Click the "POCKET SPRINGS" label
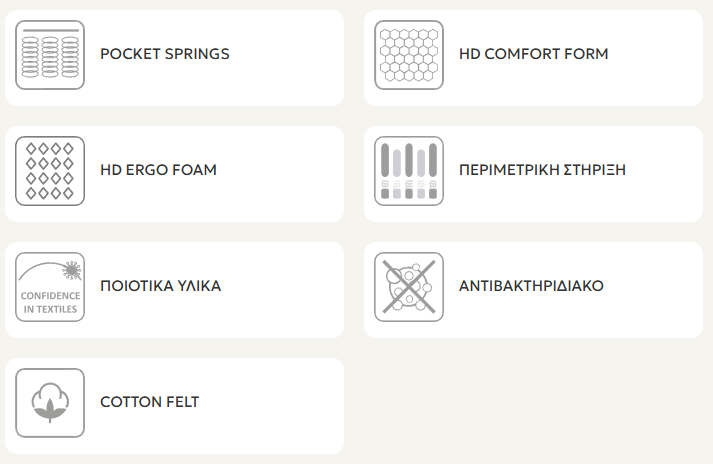713x464 pixels. pyautogui.click(x=165, y=54)
